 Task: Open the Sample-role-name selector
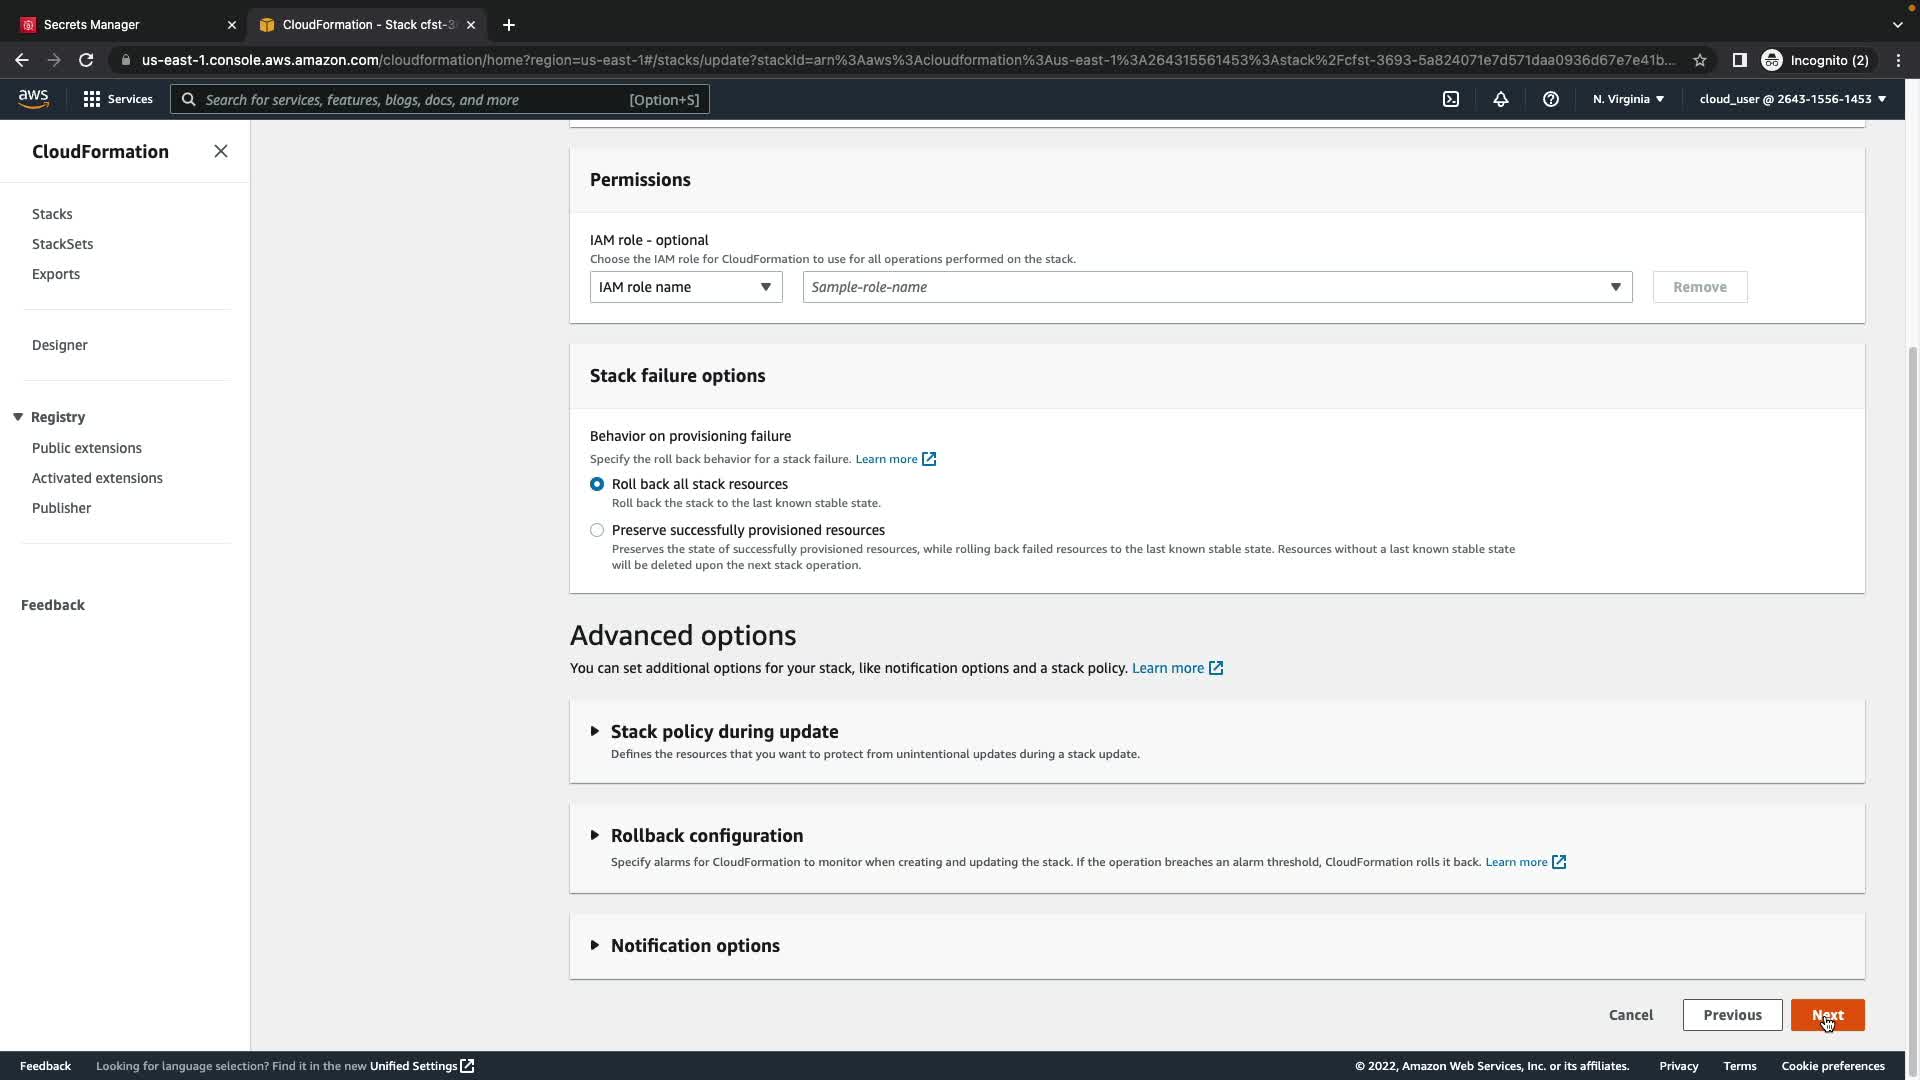click(x=1216, y=287)
